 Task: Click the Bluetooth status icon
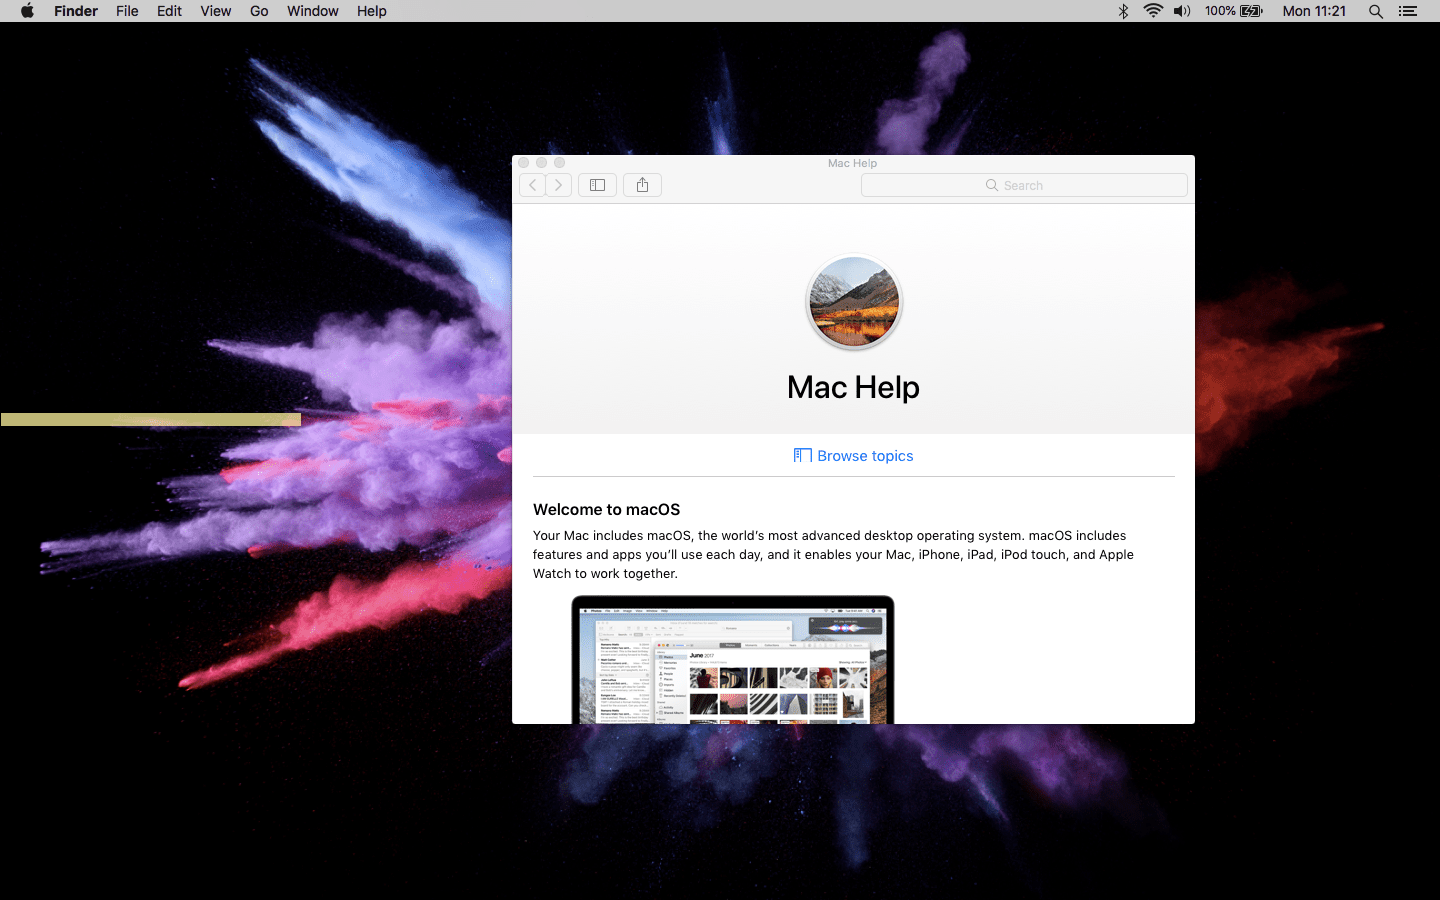pyautogui.click(x=1123, y=11)
